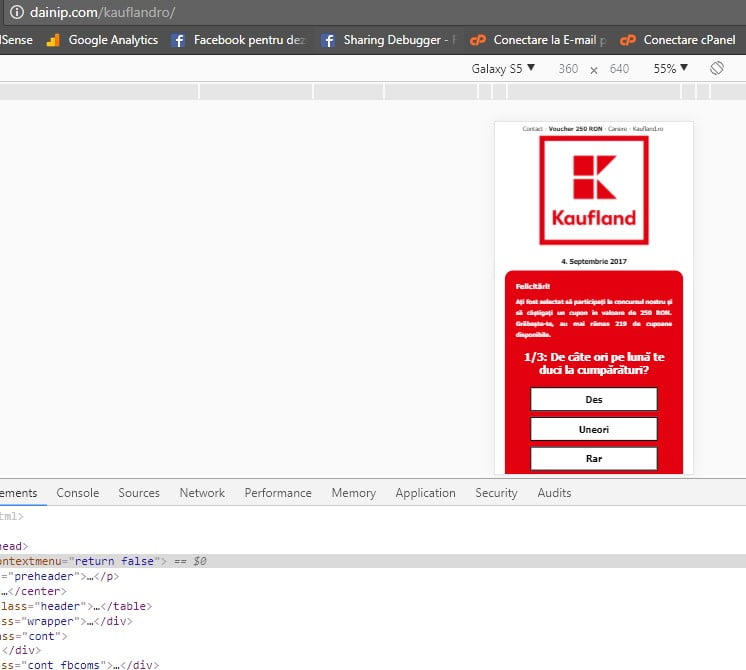Click Facebook pentru dezvoltatori bookmark icon

[x=178, y=40]
